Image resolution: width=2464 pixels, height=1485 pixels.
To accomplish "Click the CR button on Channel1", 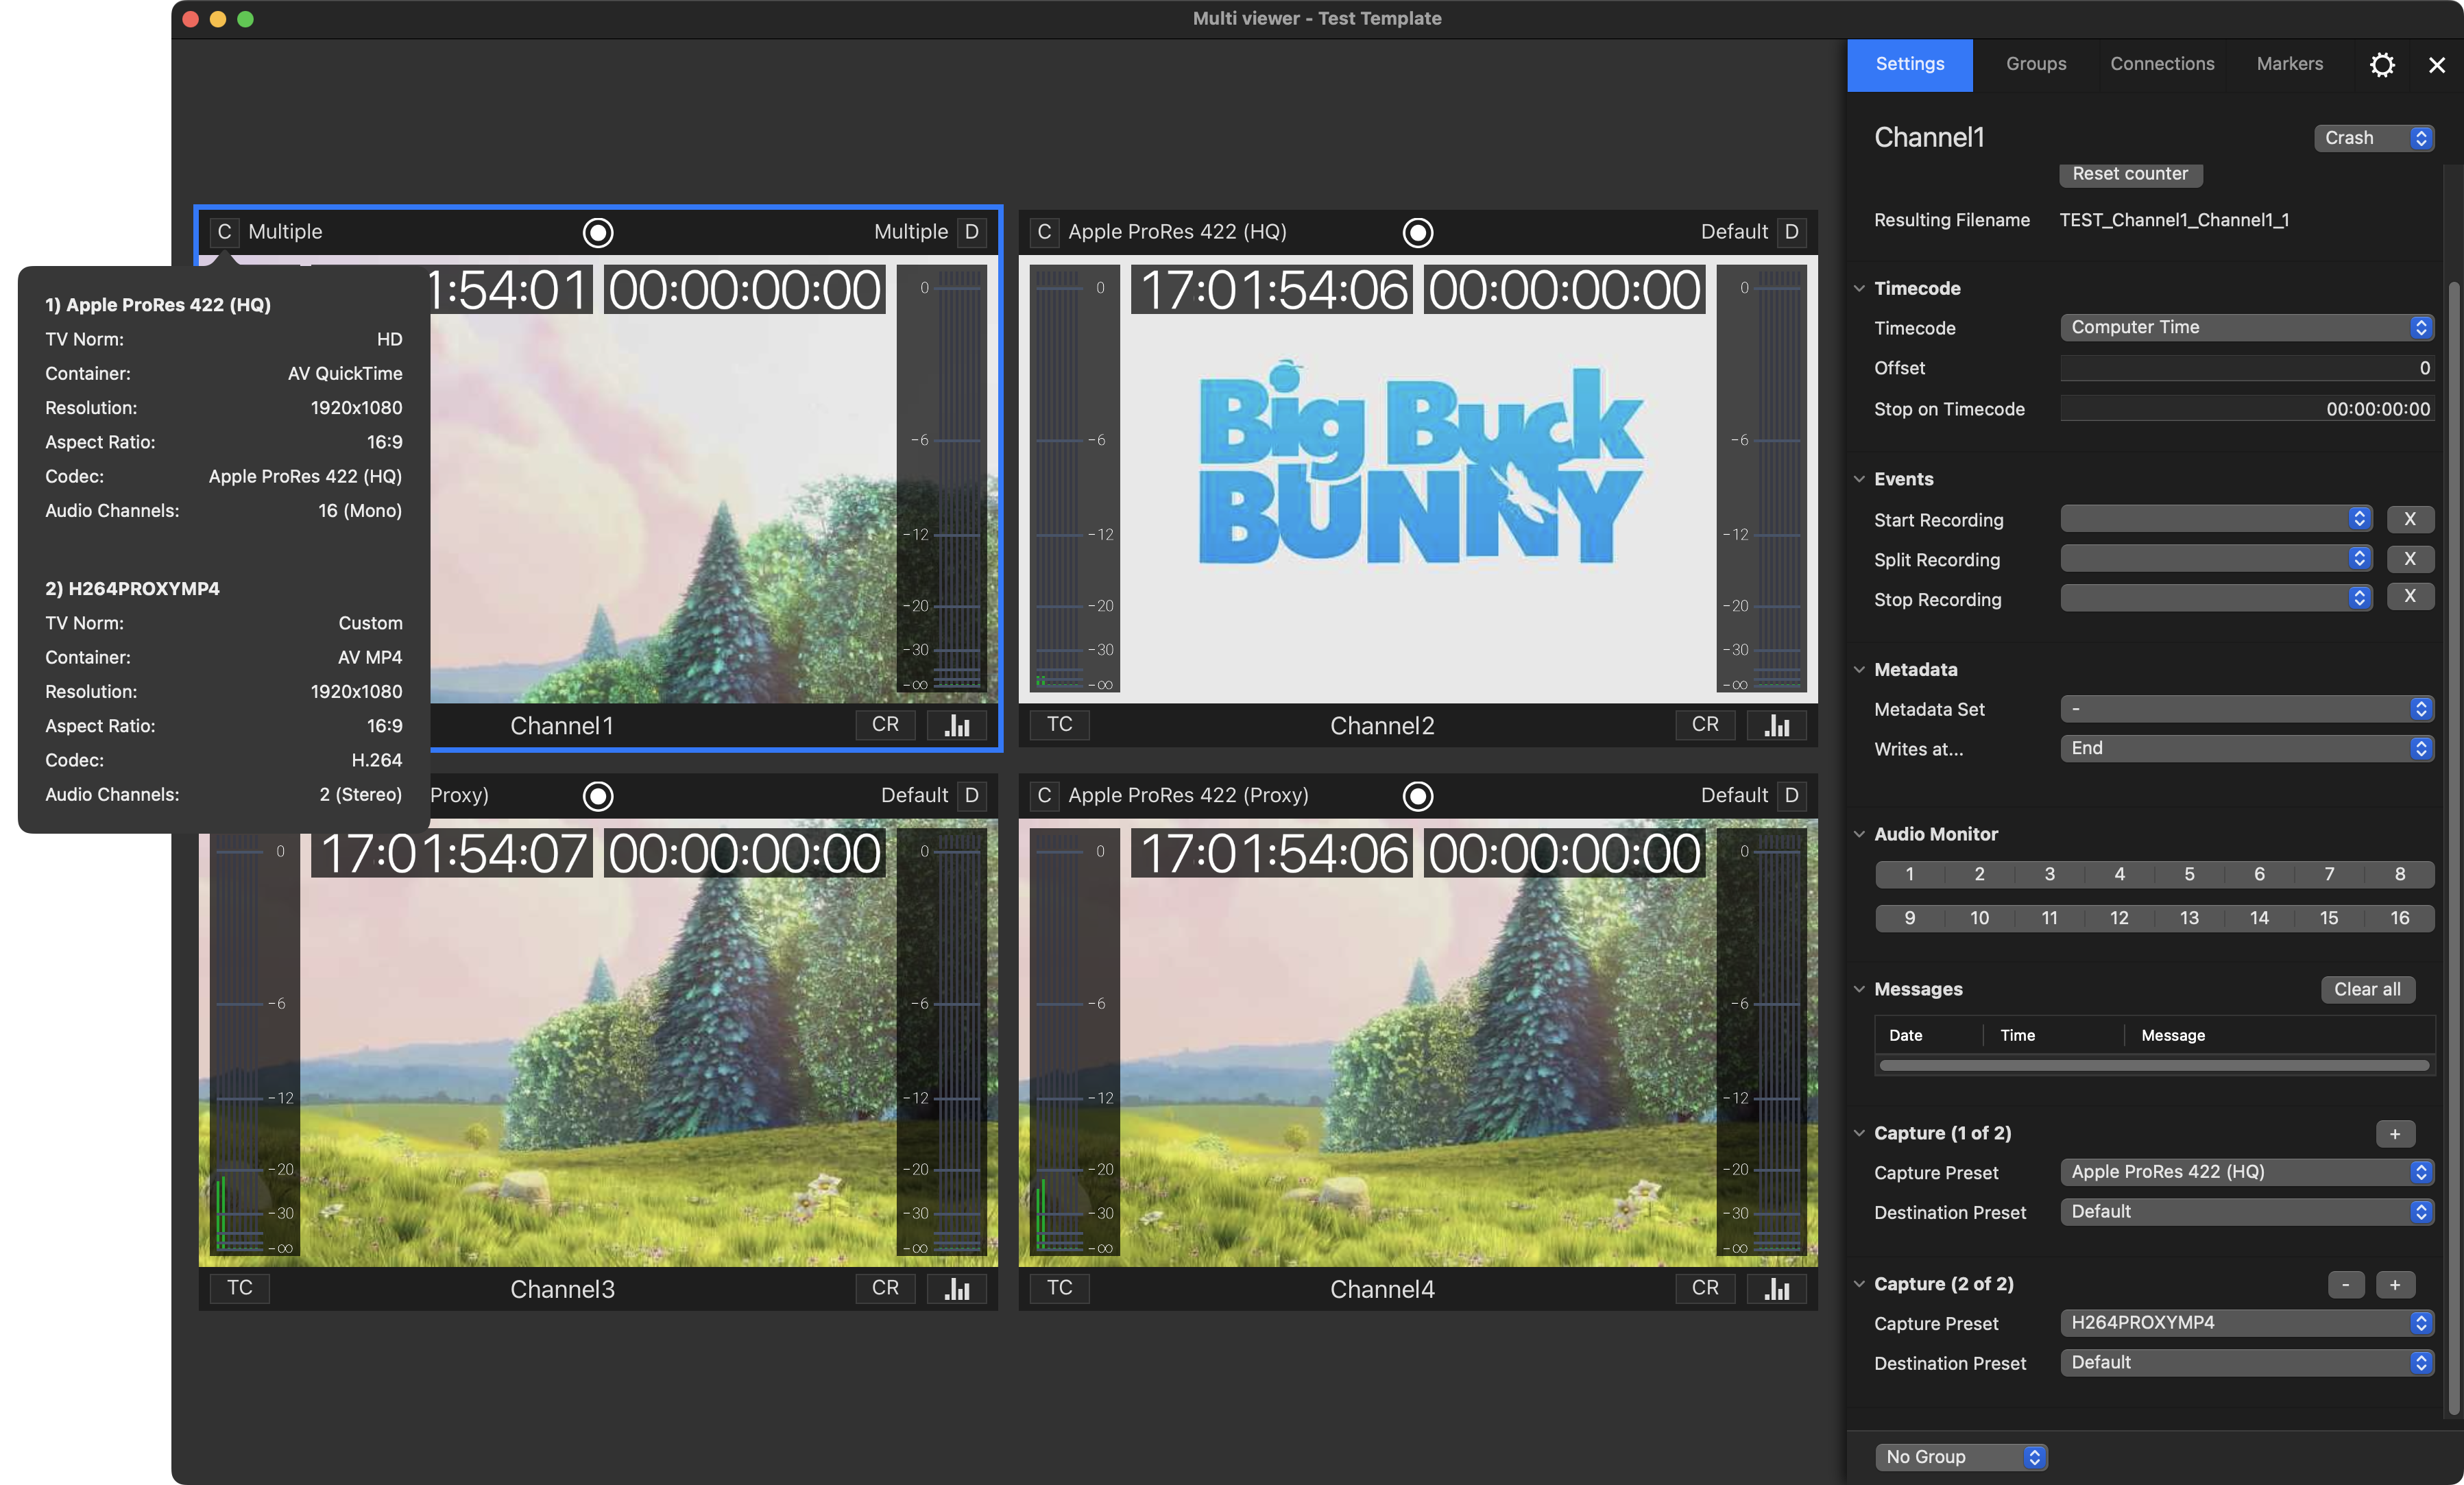I will click(885, 725).
